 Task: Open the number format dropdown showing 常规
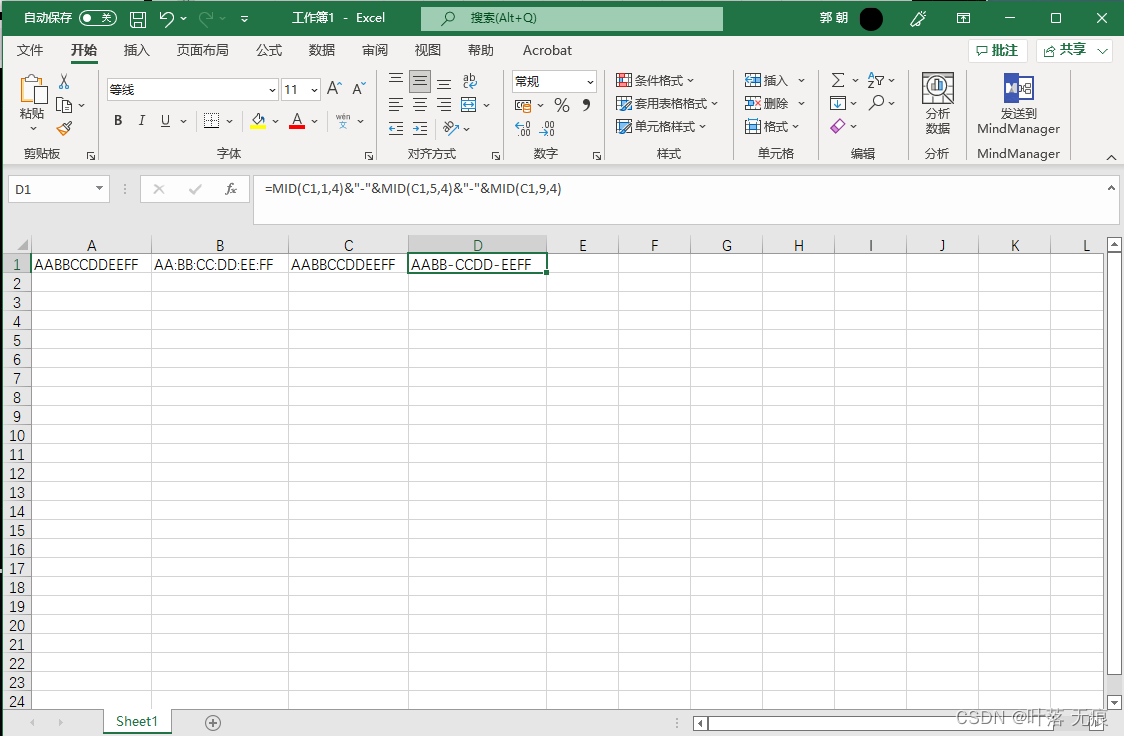coord(591,82)
